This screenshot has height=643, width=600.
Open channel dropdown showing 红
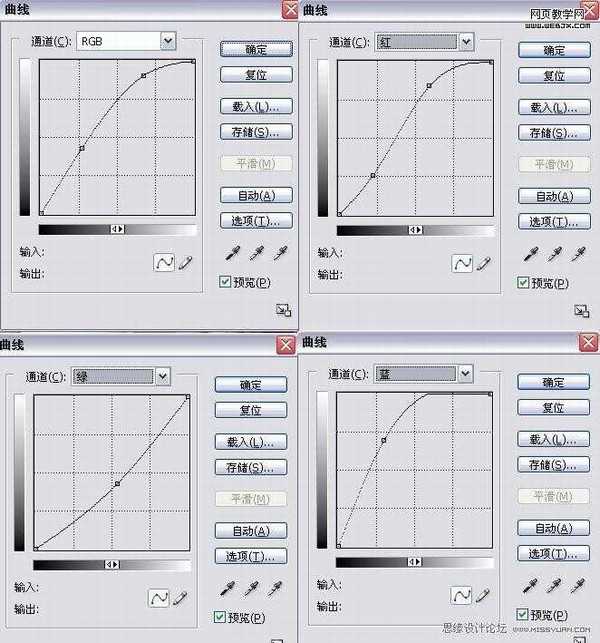(466, 42)
